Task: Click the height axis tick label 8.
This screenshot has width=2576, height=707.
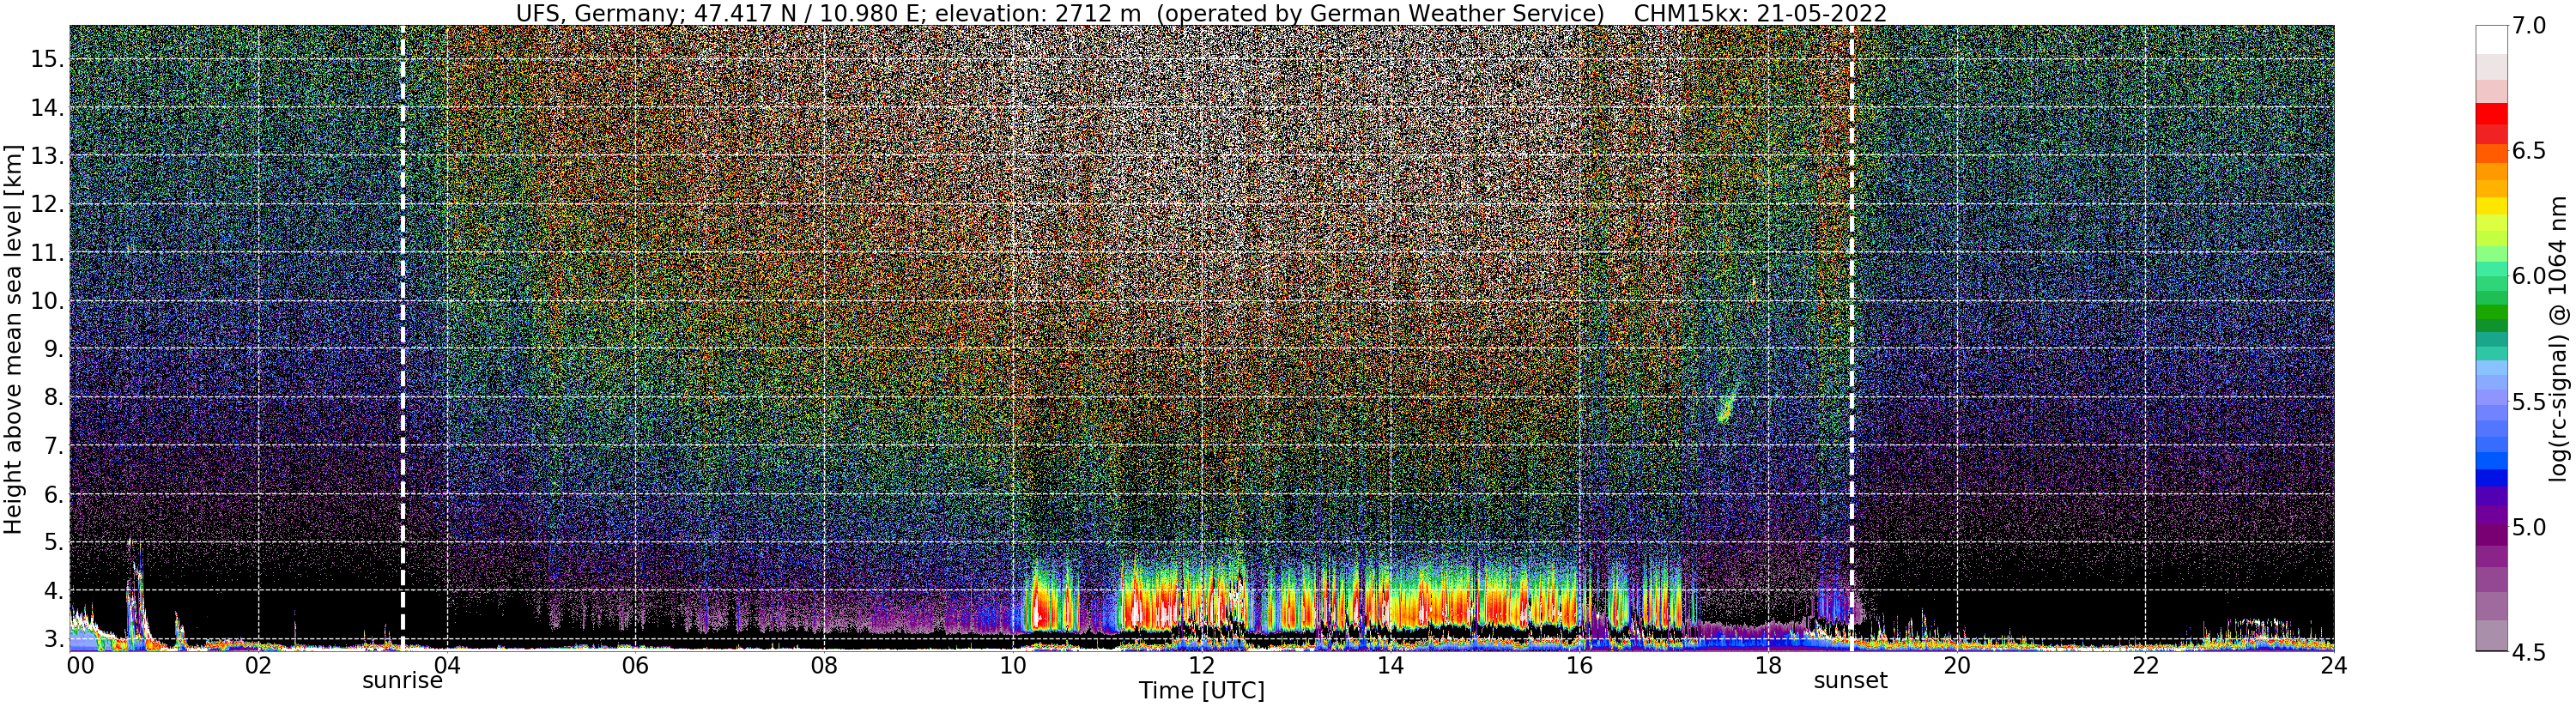Action: tap(54, 398)
